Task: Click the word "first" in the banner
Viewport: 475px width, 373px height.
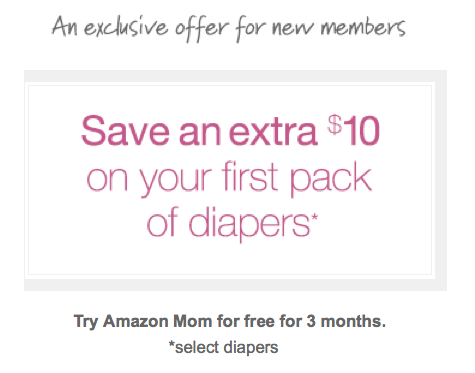Action: coord(250,176)
